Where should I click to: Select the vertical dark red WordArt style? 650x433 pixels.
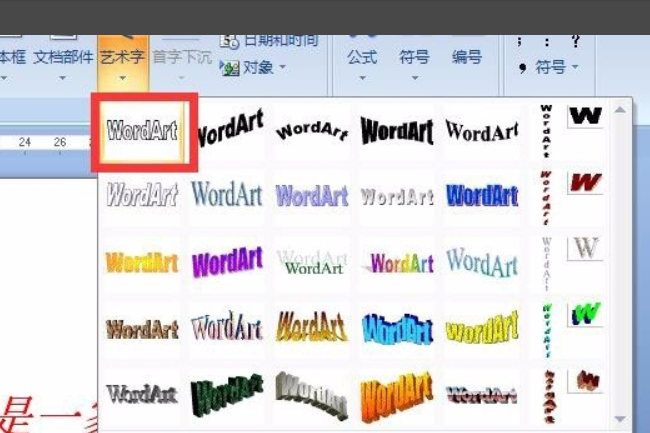[x=546, y=197]
